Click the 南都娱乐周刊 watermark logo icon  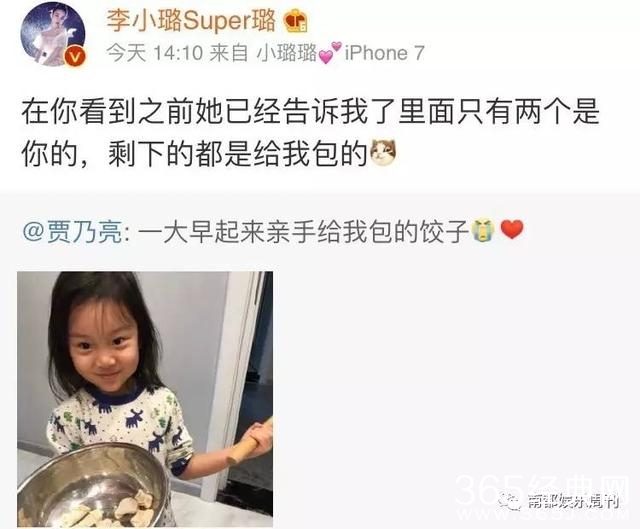click(511, 500)
